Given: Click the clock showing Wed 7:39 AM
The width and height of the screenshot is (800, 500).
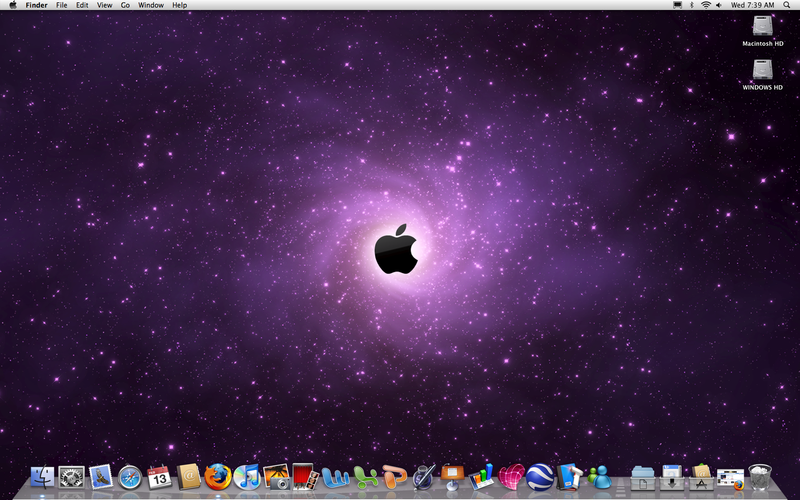Looking at the screenshot, I should 753,5.
